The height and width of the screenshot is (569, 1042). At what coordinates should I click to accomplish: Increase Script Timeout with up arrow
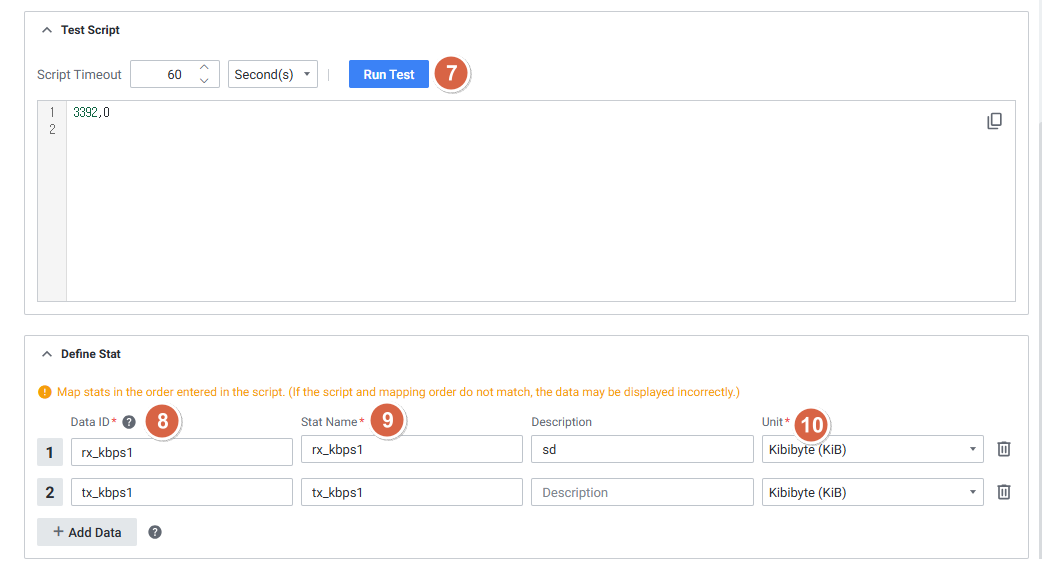204,67
